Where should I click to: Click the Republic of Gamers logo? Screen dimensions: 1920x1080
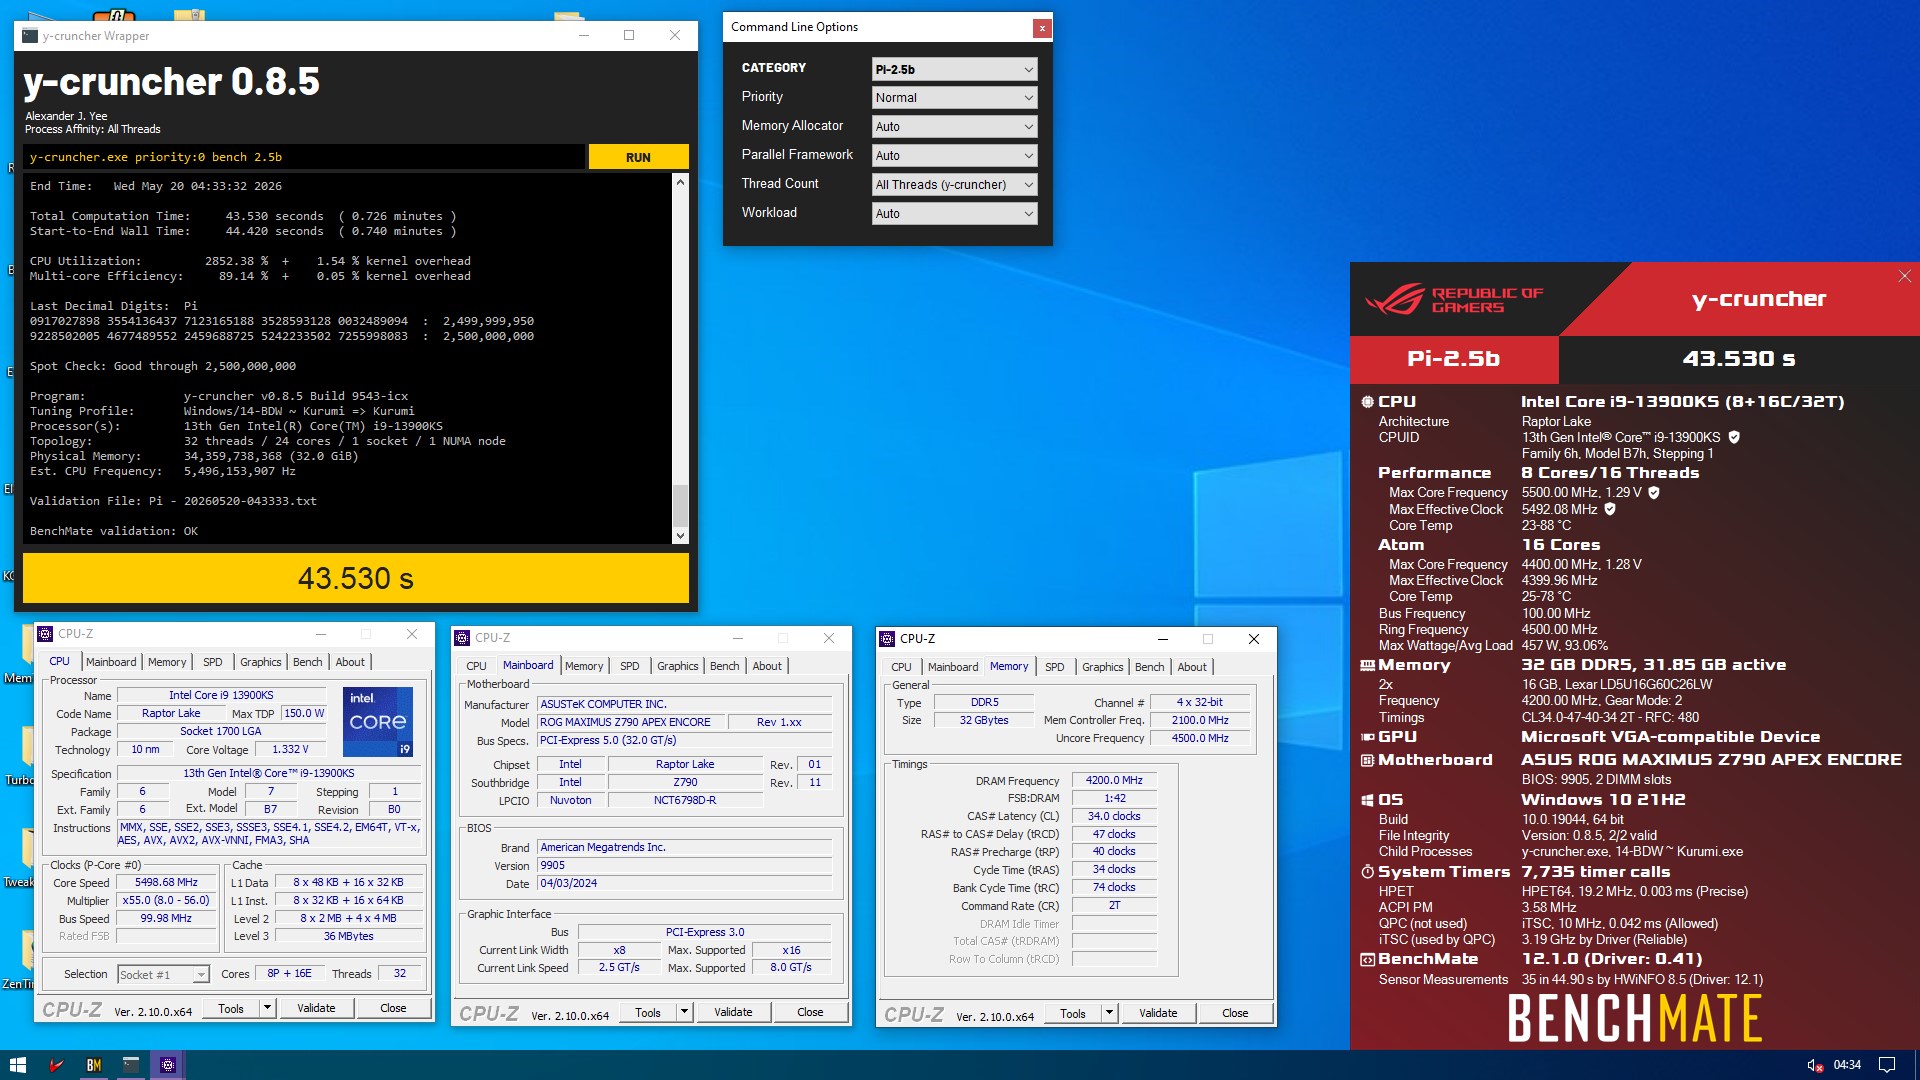(x=1453, y=299)
